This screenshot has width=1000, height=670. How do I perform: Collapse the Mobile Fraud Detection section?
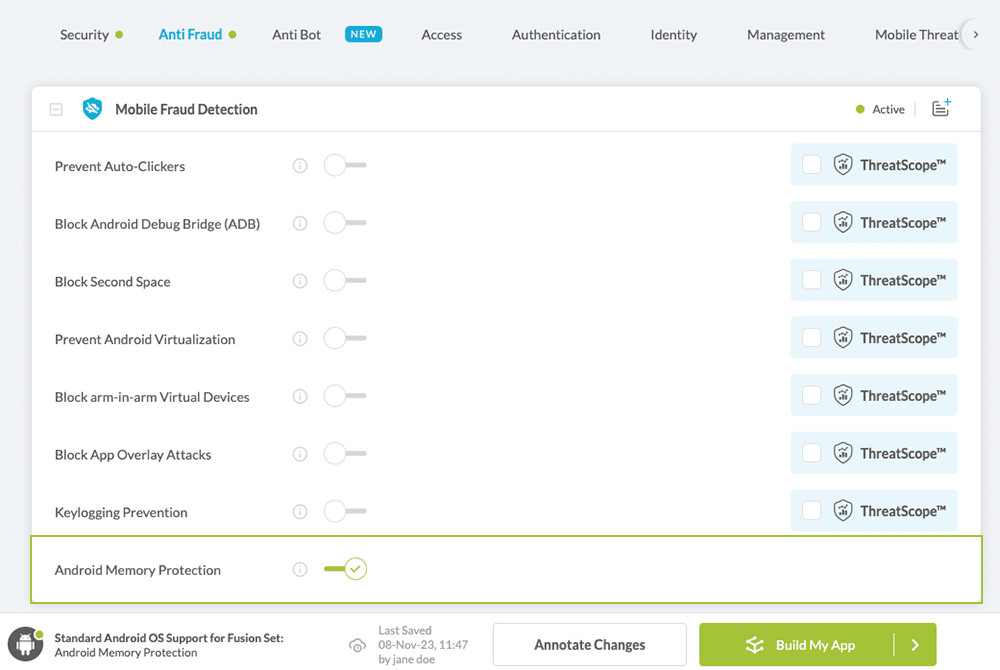[x=56, y=110]
